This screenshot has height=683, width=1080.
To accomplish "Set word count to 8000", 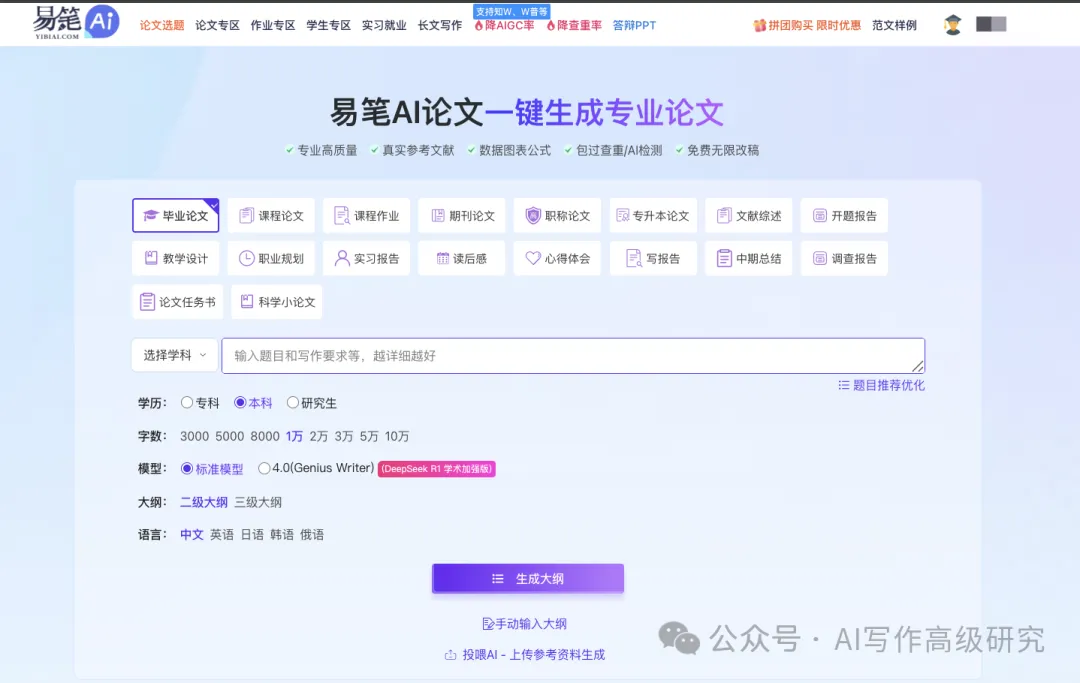I will click(x=264, y=437).
